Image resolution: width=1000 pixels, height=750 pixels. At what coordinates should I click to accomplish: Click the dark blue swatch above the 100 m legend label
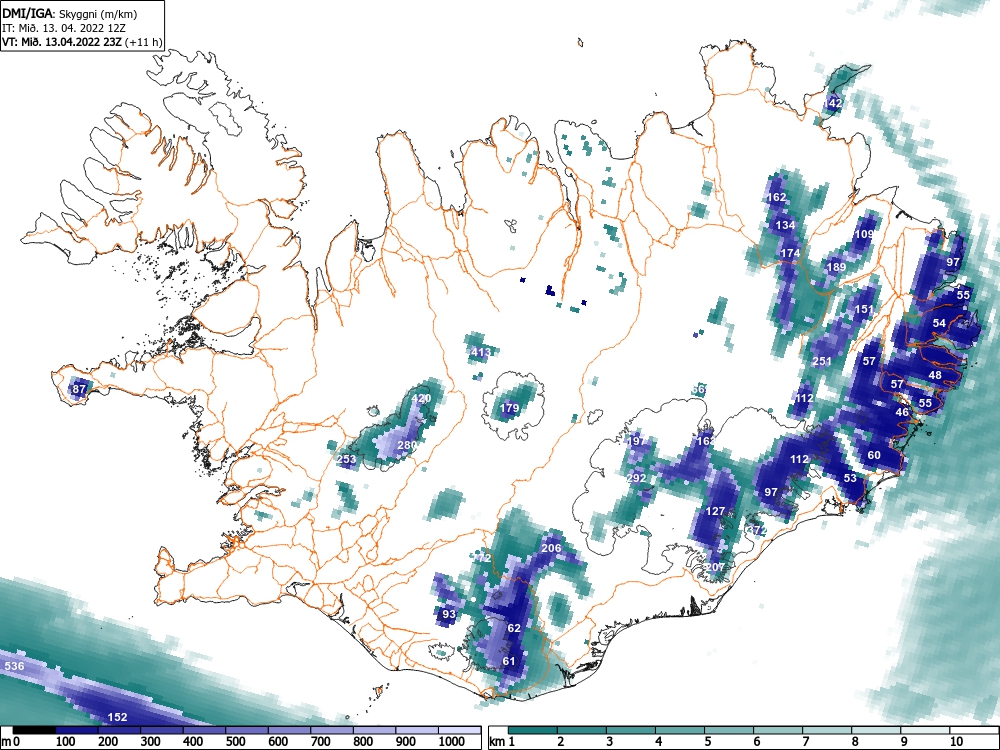coord(77,730)
